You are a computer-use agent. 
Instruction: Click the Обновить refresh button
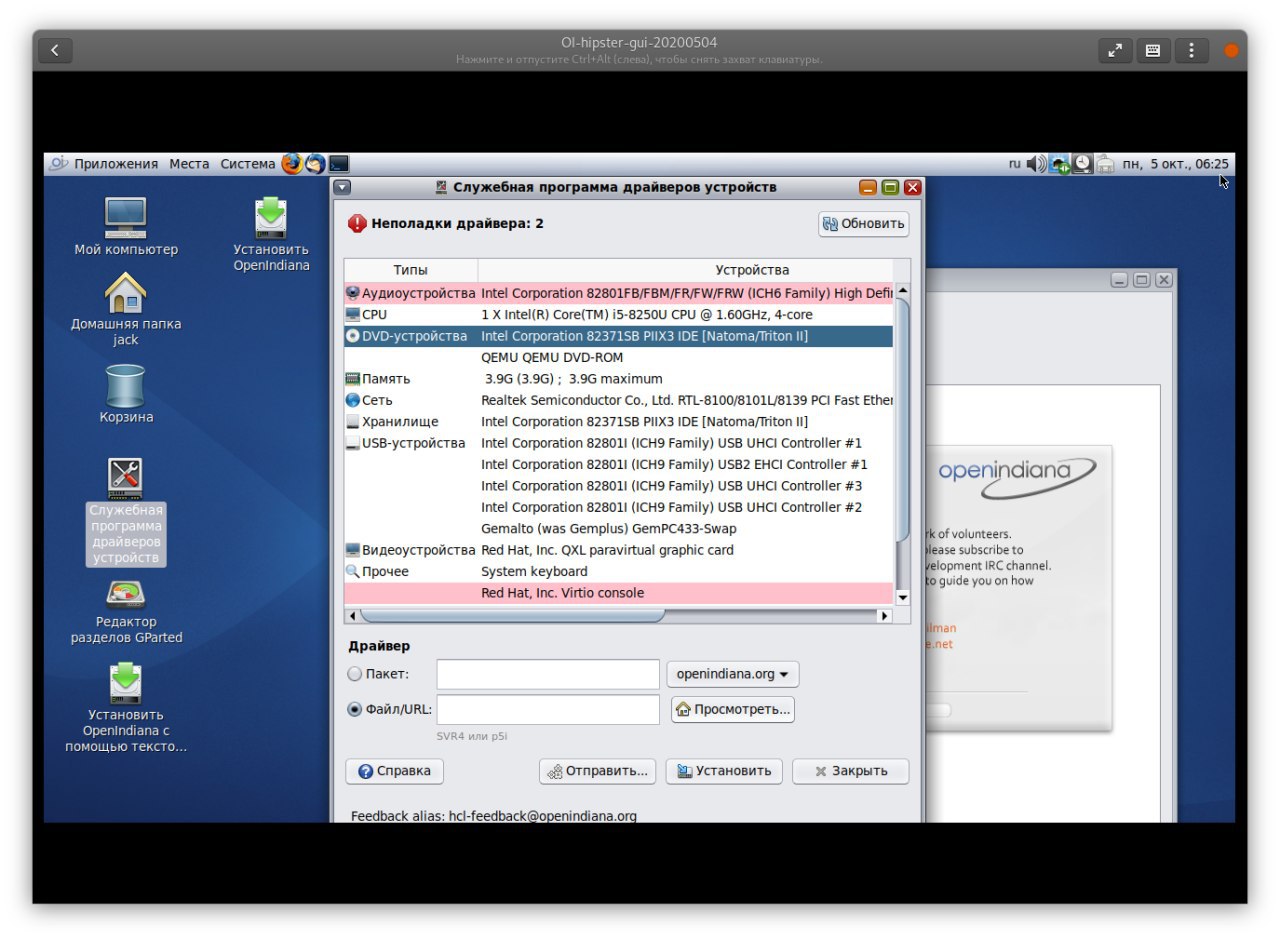pos(864,224)
